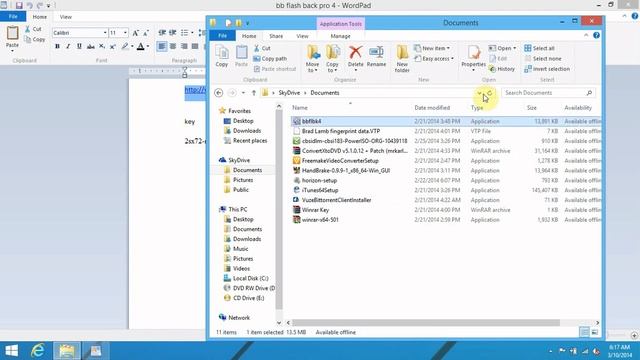The image size is (640, 360).
Task: Create a New folder from ribbon
Action: (x=402, y=59)
